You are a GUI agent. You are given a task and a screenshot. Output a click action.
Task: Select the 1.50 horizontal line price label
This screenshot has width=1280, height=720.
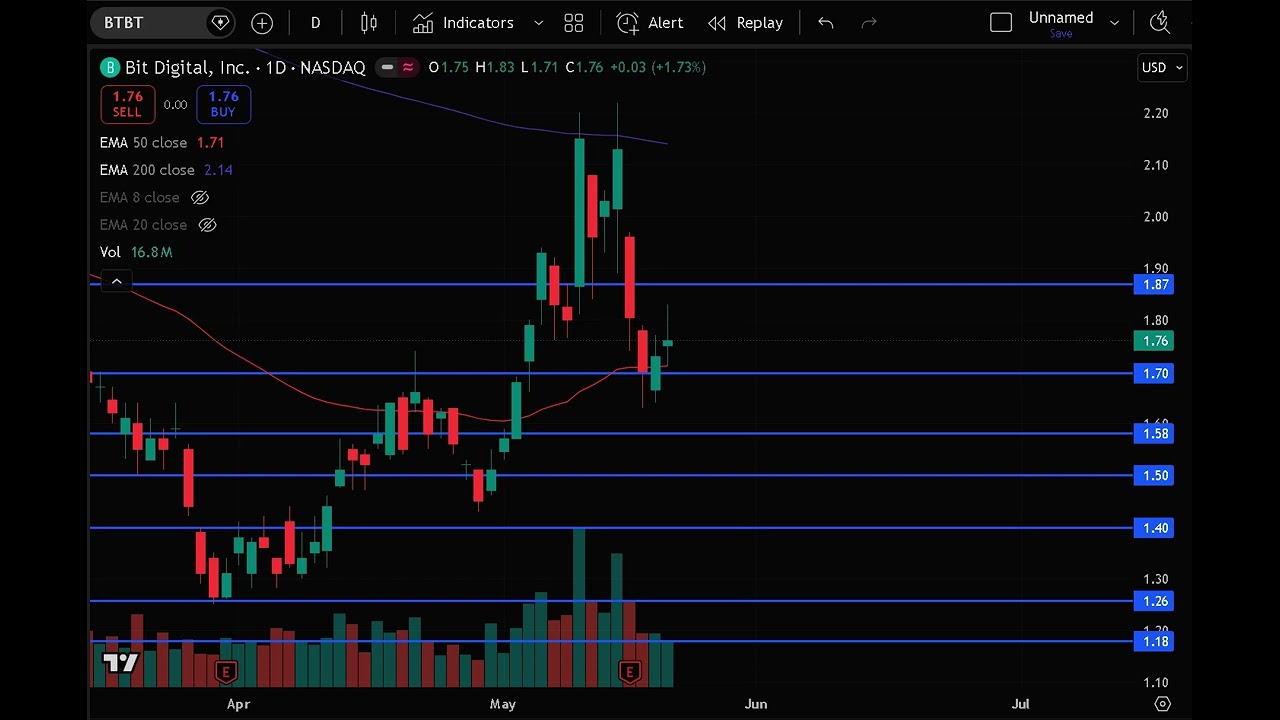pyautogui.click(x=1154, y=476)
